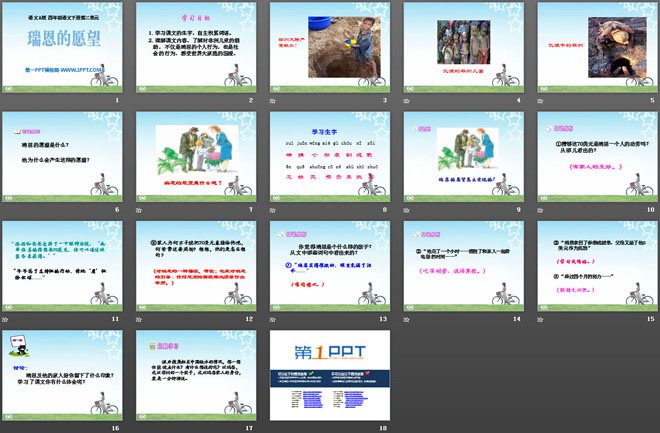Select slide 3 showing boy beside water hole

pyautogui.click(x=330, y=48)
